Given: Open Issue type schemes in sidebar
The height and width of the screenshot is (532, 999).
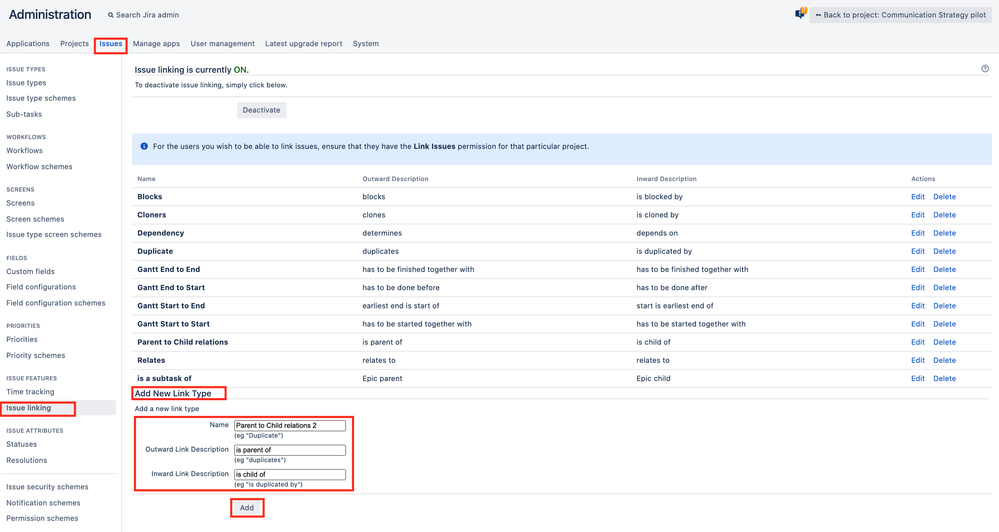Looking at the screenshot, I should 41,98.
